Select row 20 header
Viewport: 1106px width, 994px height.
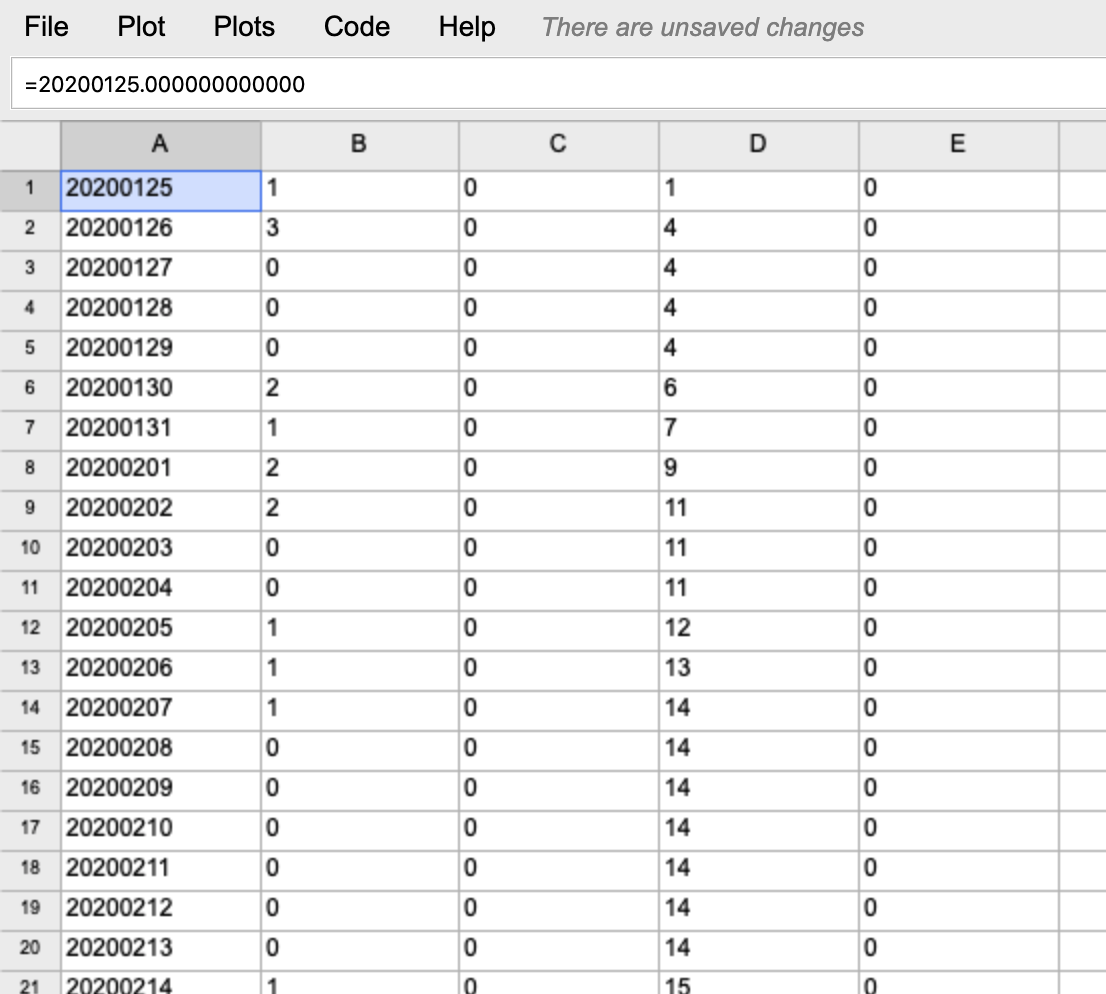click(x=30, y=950)
